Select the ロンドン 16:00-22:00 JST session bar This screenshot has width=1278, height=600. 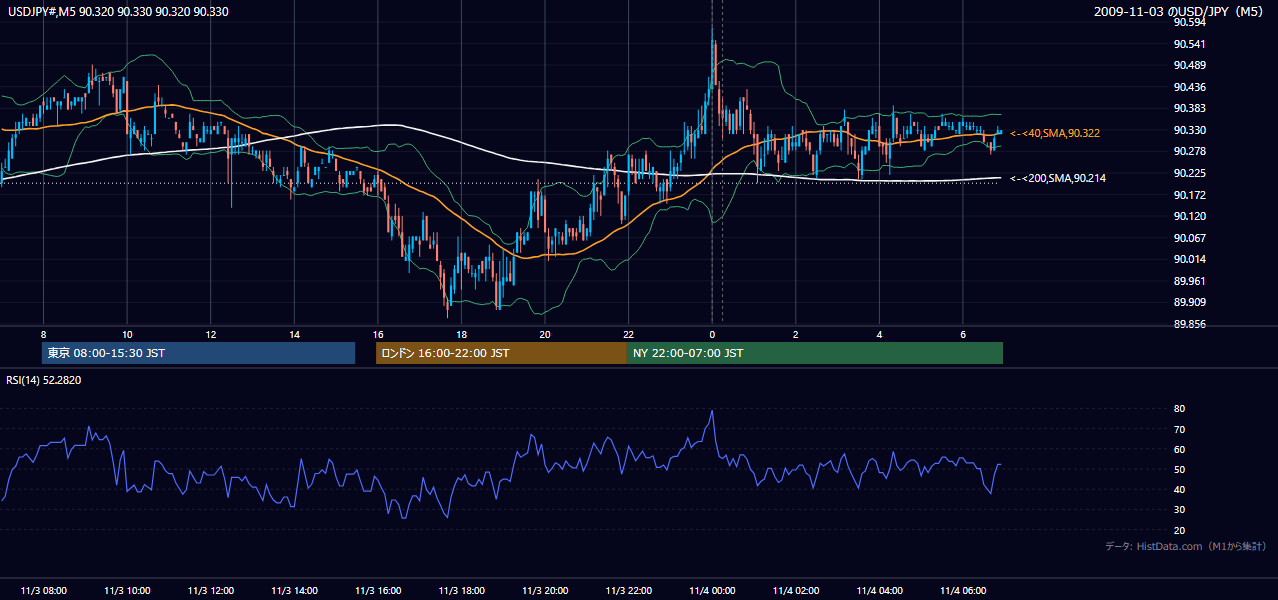[x=501, y=353]
